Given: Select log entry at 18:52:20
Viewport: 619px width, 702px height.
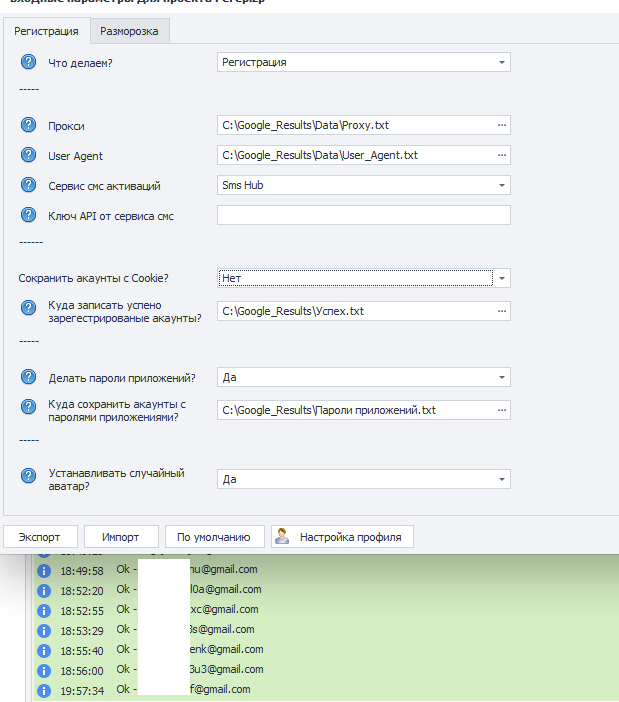Looking at the screenshot, I should [x=327, y=591].
